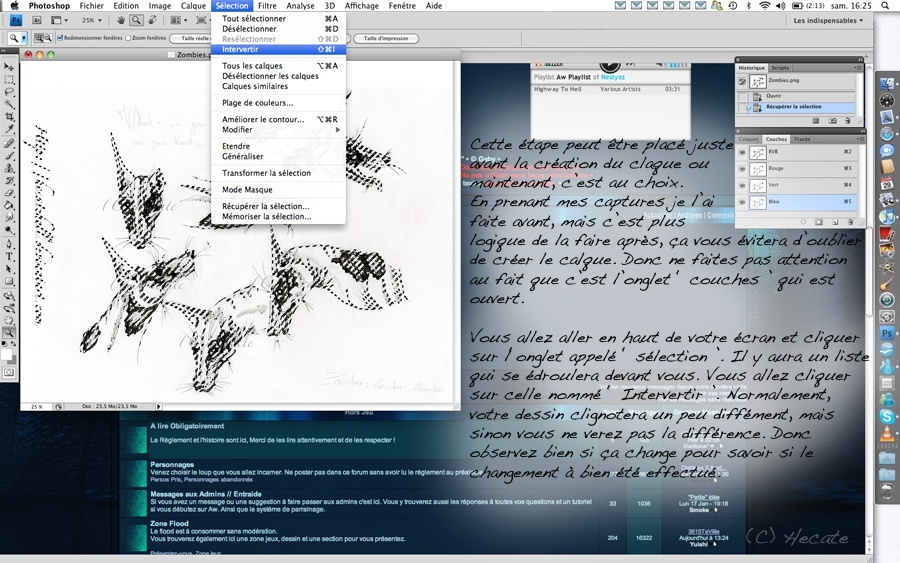Click the foreground color swatch
The width and height of the screenshot is (900, 563).
pos(7,354)
